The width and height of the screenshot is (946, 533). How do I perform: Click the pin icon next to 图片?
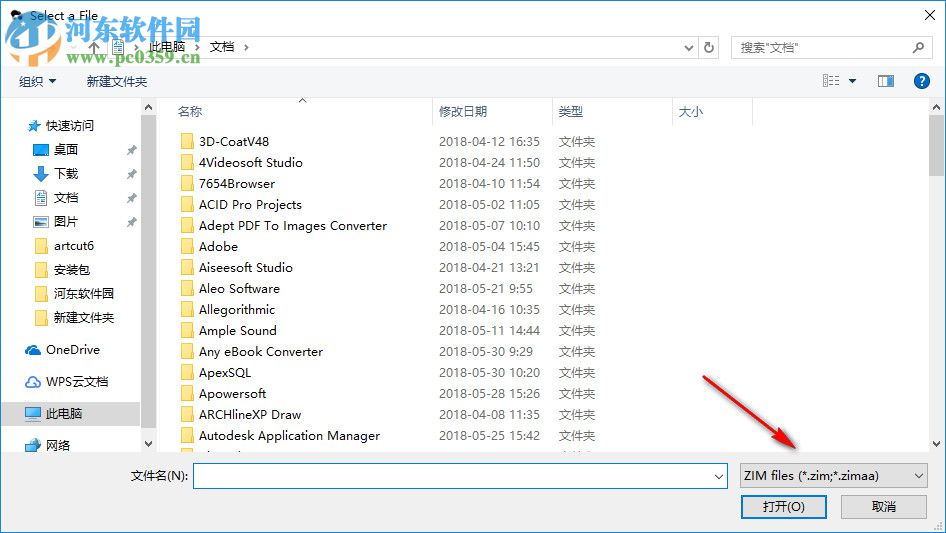click(x=131, y=222)
